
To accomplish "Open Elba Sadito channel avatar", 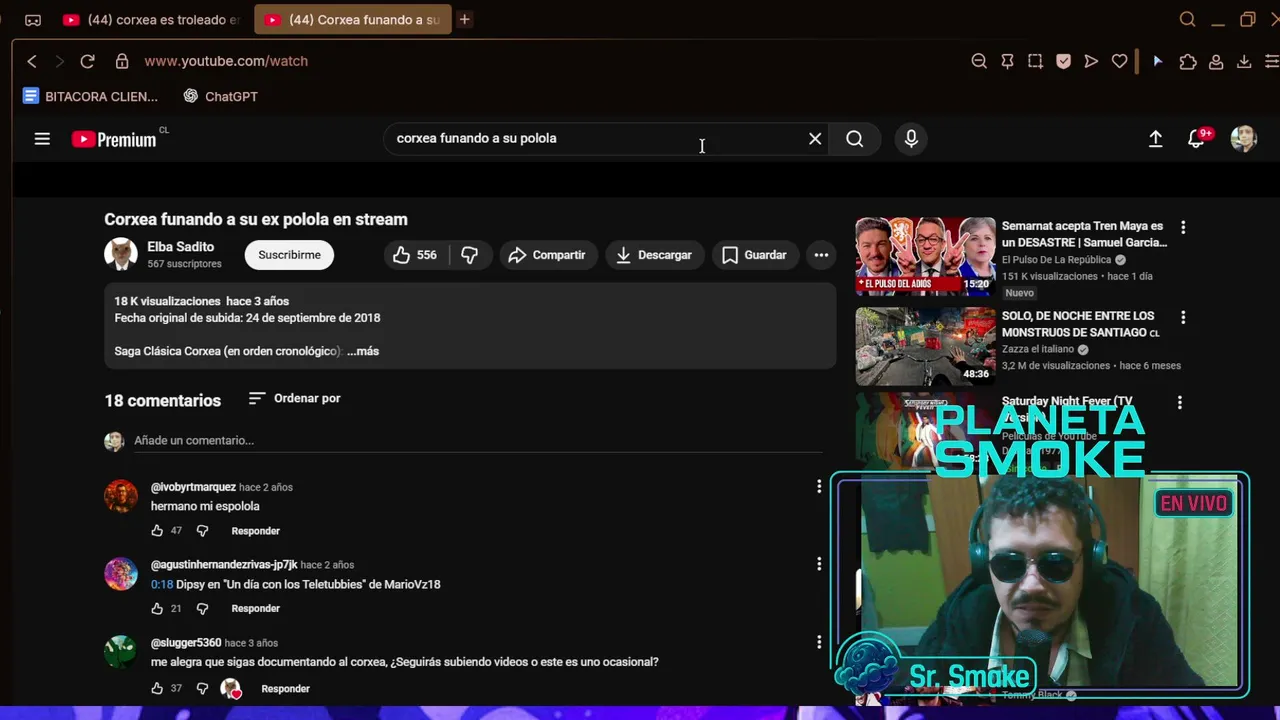I will tap(121, 254).
